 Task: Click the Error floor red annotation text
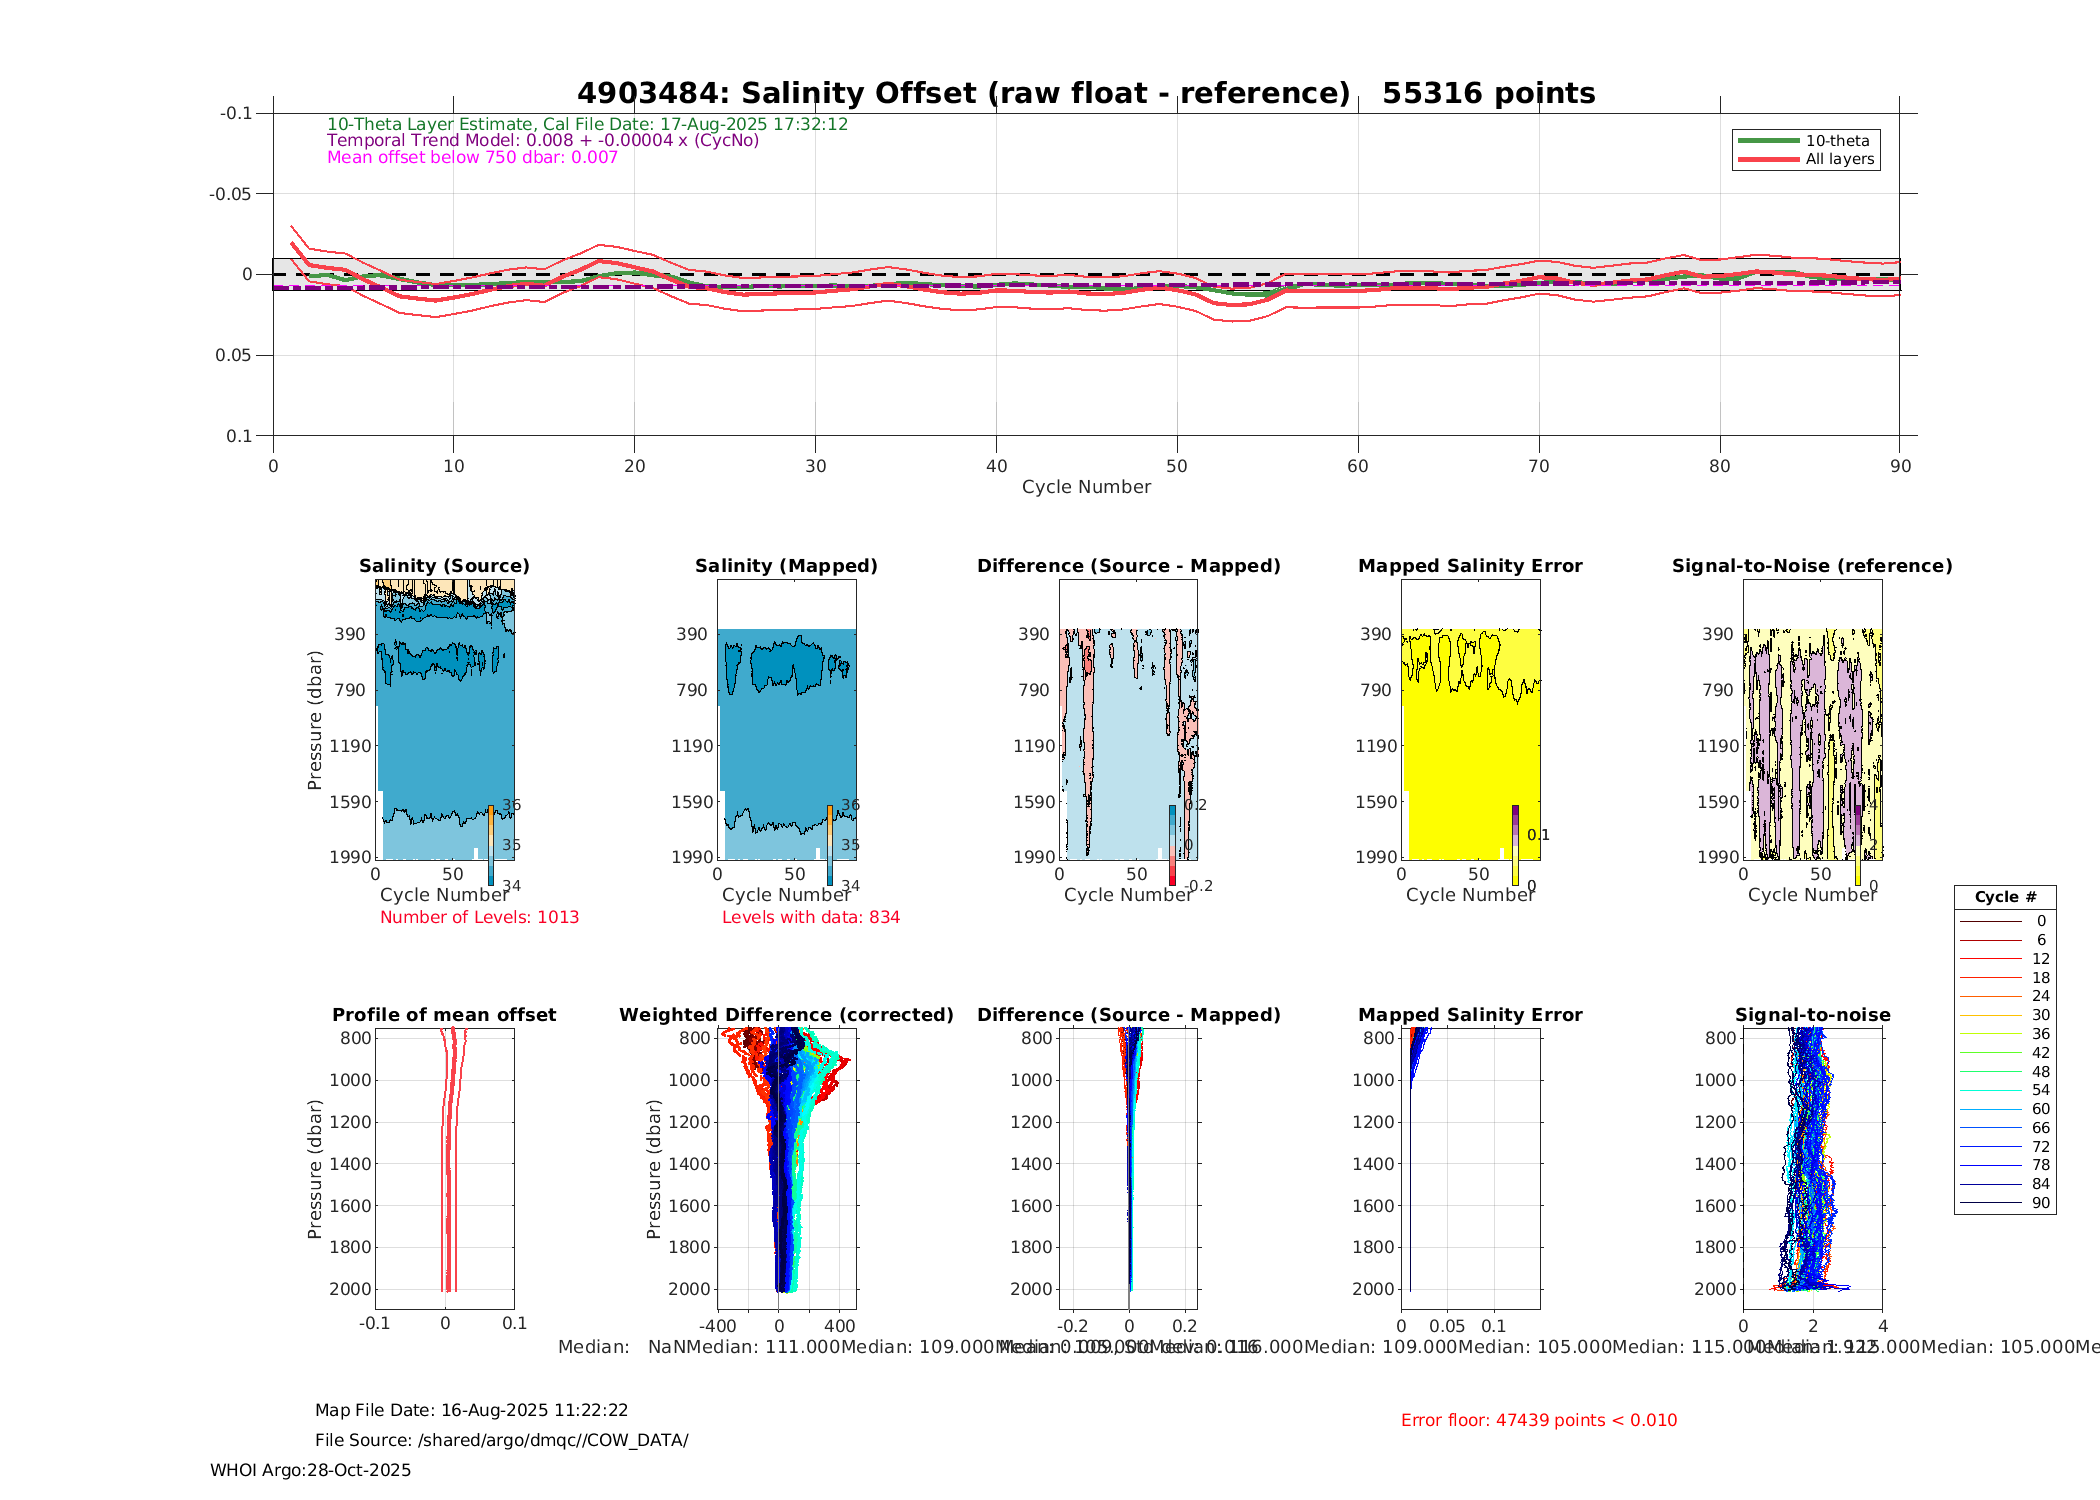1538,1420
